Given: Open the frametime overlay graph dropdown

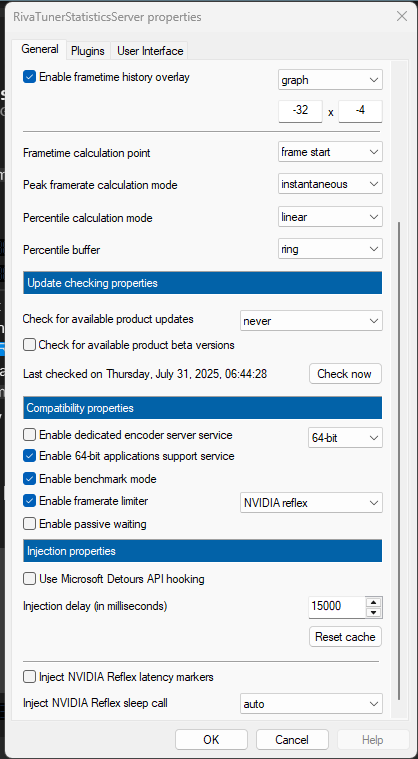Looking at the screenshot, I should (330, 80).
